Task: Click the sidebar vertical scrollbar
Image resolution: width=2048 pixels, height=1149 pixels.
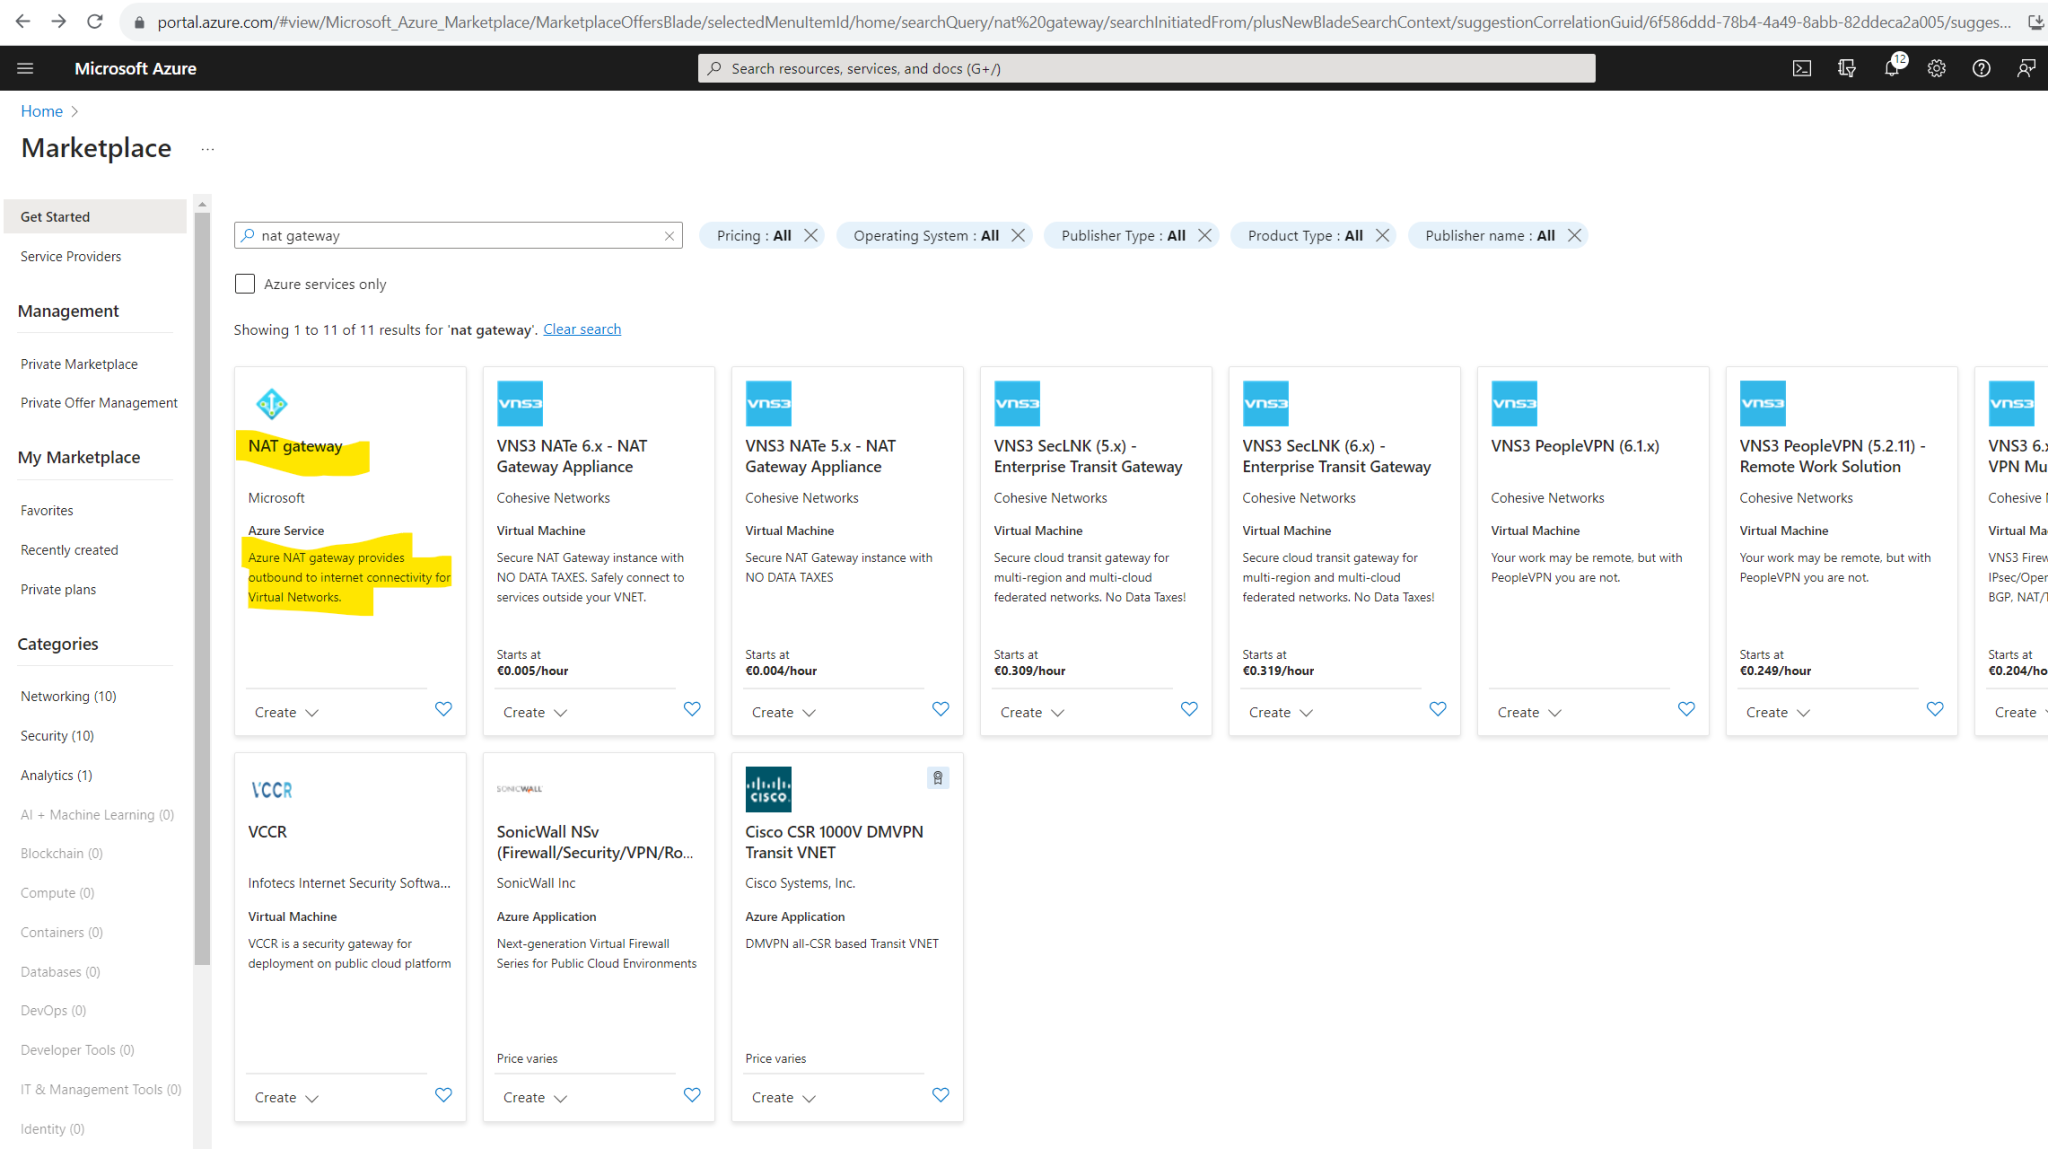Action: coord(202,590)
